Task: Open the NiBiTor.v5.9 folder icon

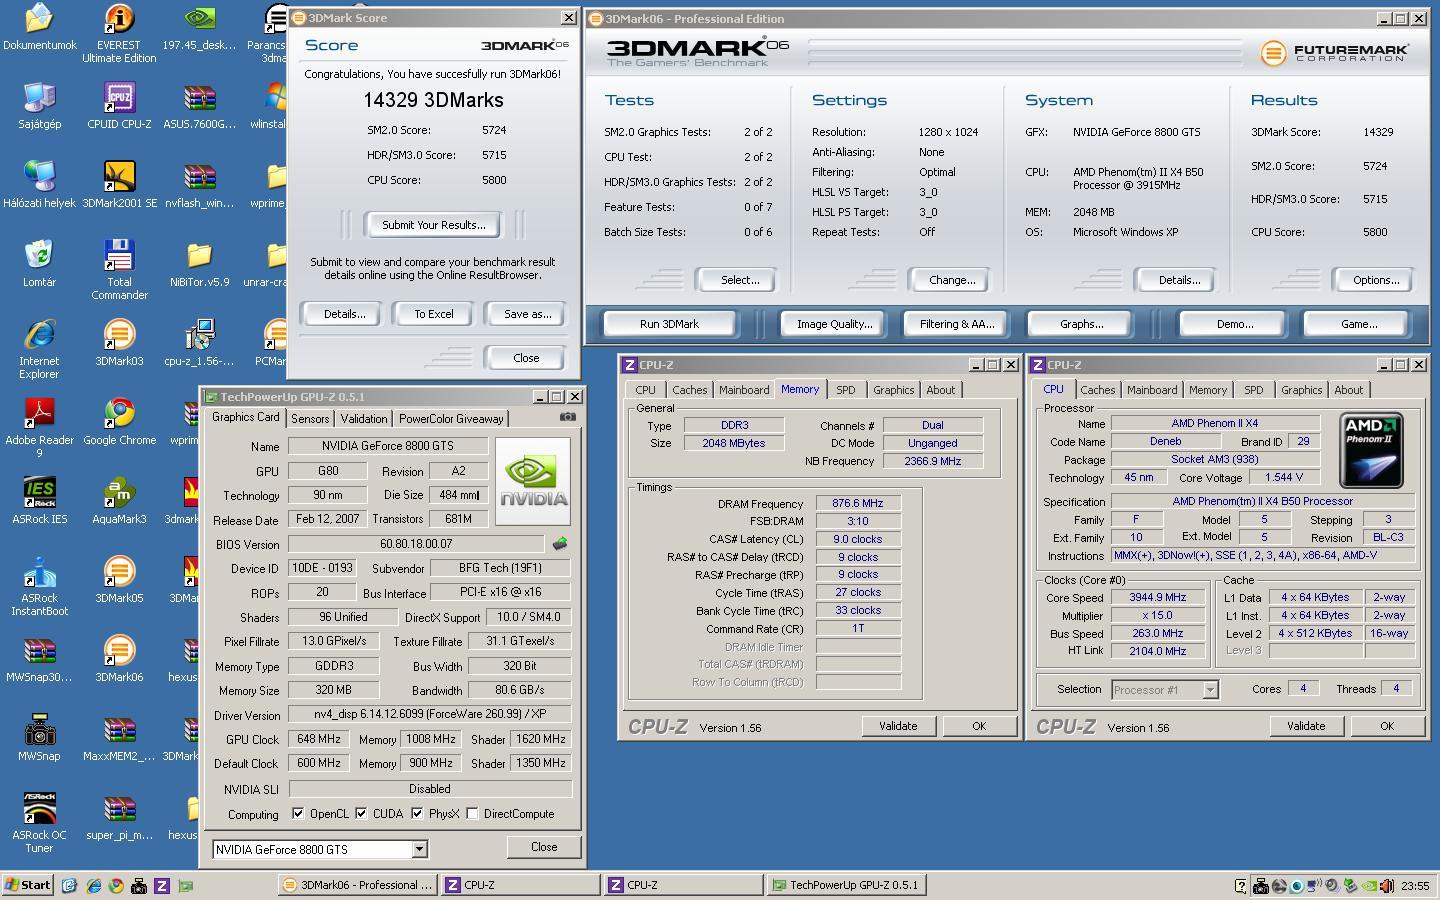Action: click(x=199, y=264)
